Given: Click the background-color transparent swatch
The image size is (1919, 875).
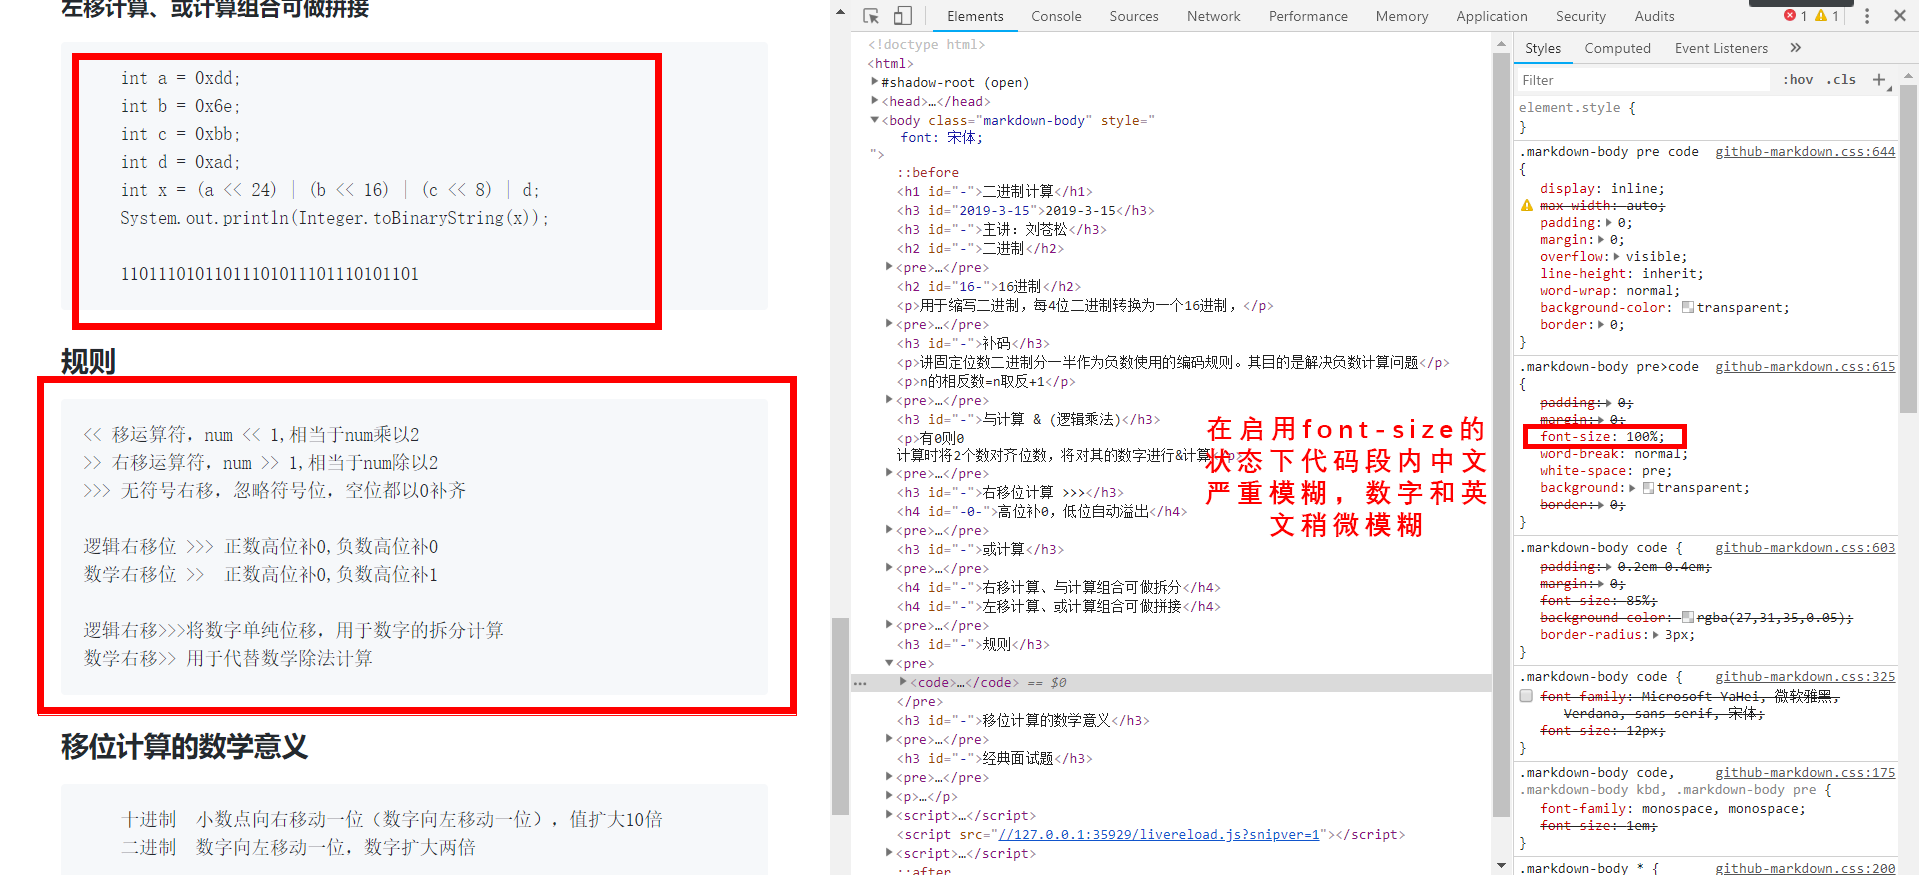Looking at the screenshot, I should pos(1687,308).
